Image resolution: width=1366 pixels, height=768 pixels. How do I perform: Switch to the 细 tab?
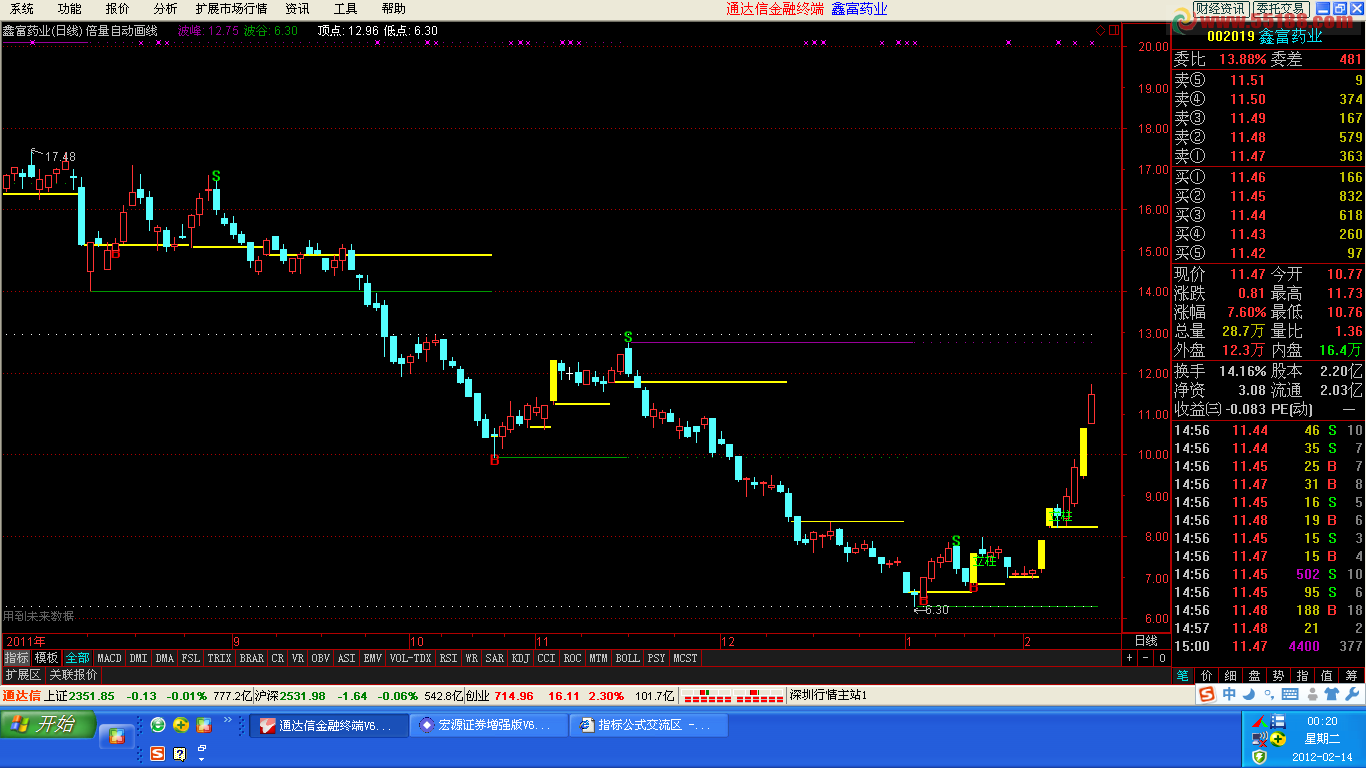[x=1231, y=676]
